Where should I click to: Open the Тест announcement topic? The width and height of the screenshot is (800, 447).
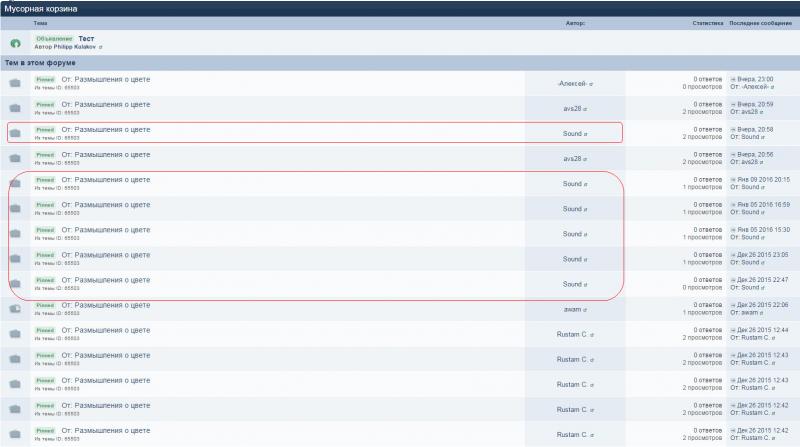pos(86,39)
